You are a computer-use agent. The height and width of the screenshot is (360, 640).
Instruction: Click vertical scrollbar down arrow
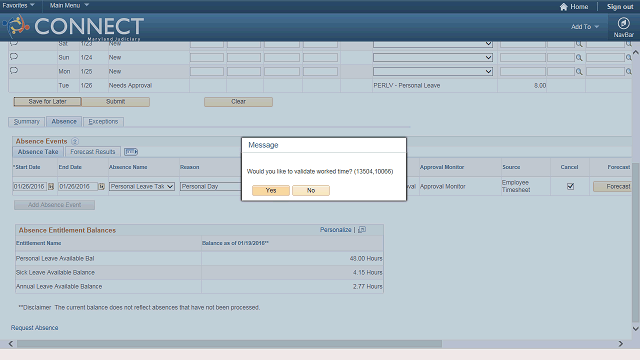tap(636, 329)
